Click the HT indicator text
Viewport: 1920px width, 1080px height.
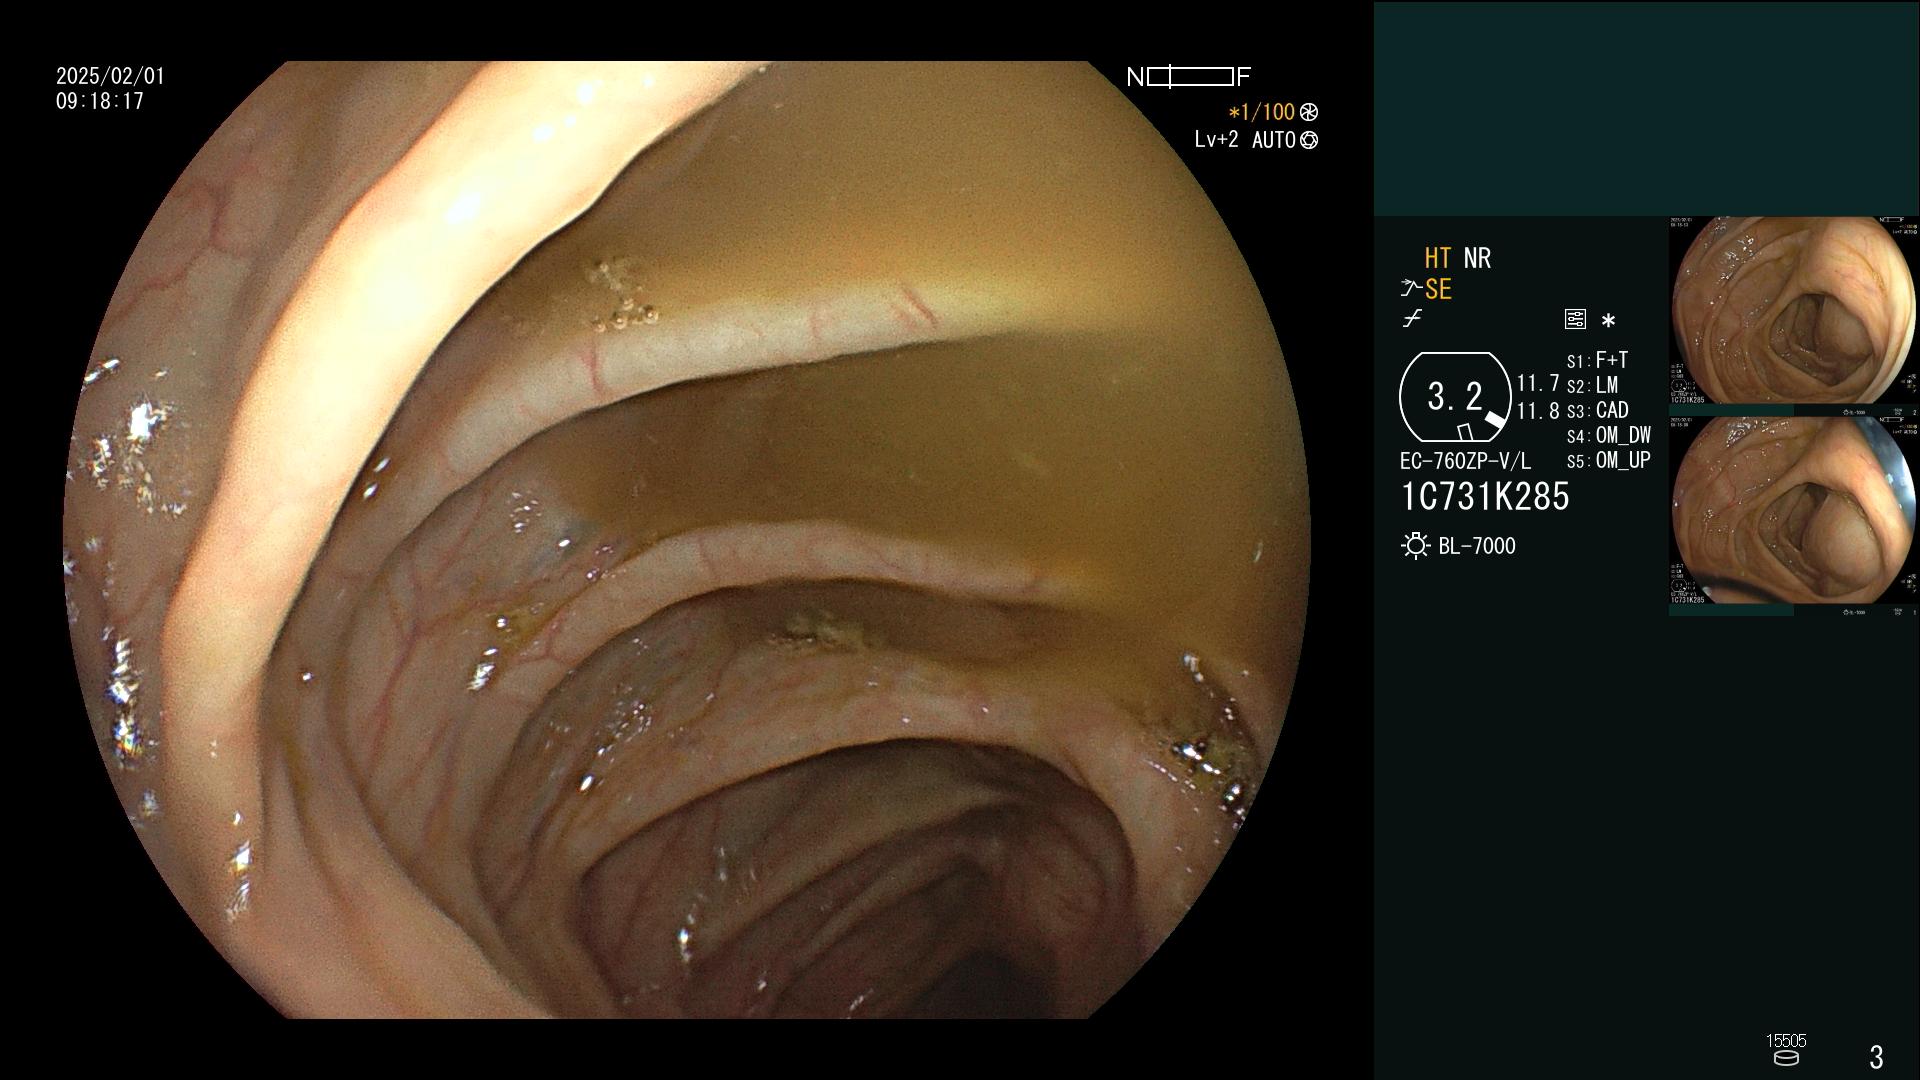[1437, 258]
